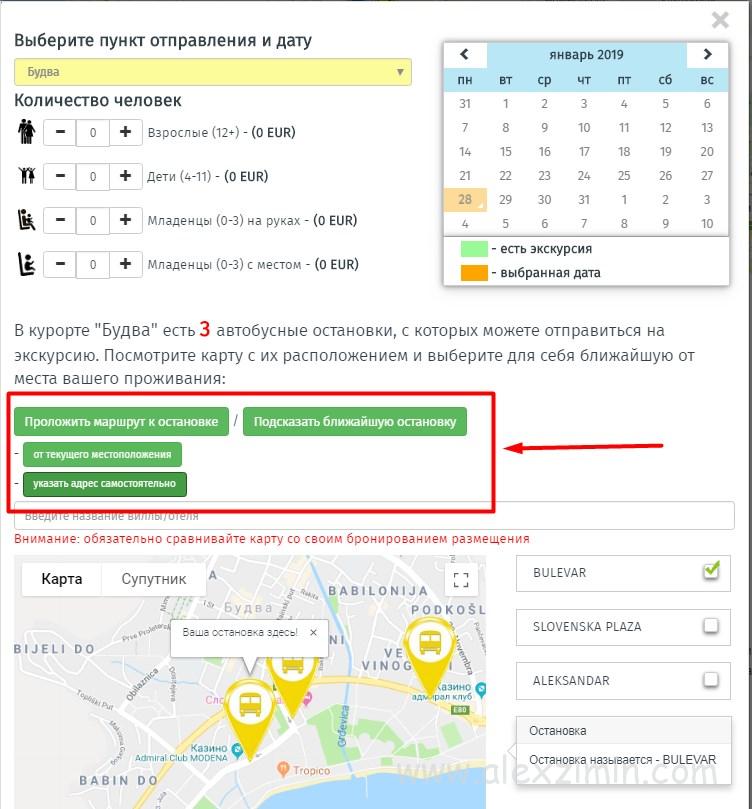Viewport: 752px width, 809px height.
Task: Open the departure point dropdown showing Будва
Action: (x=212, y=72)
